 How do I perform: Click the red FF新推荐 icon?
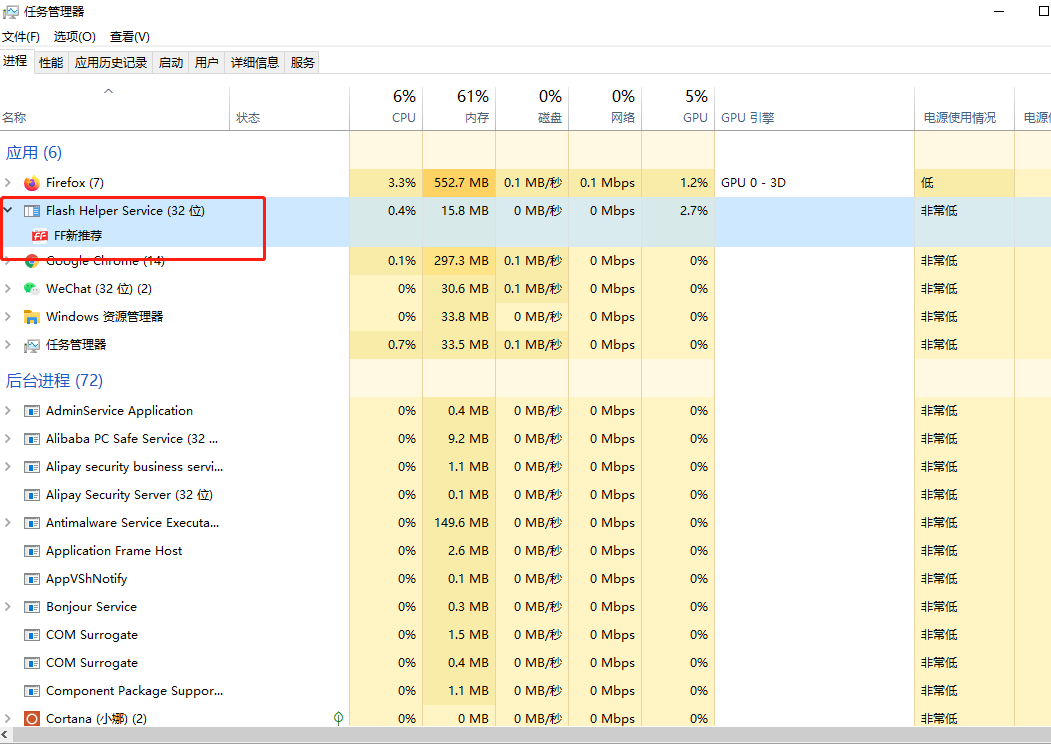click(x=40, y=235)
